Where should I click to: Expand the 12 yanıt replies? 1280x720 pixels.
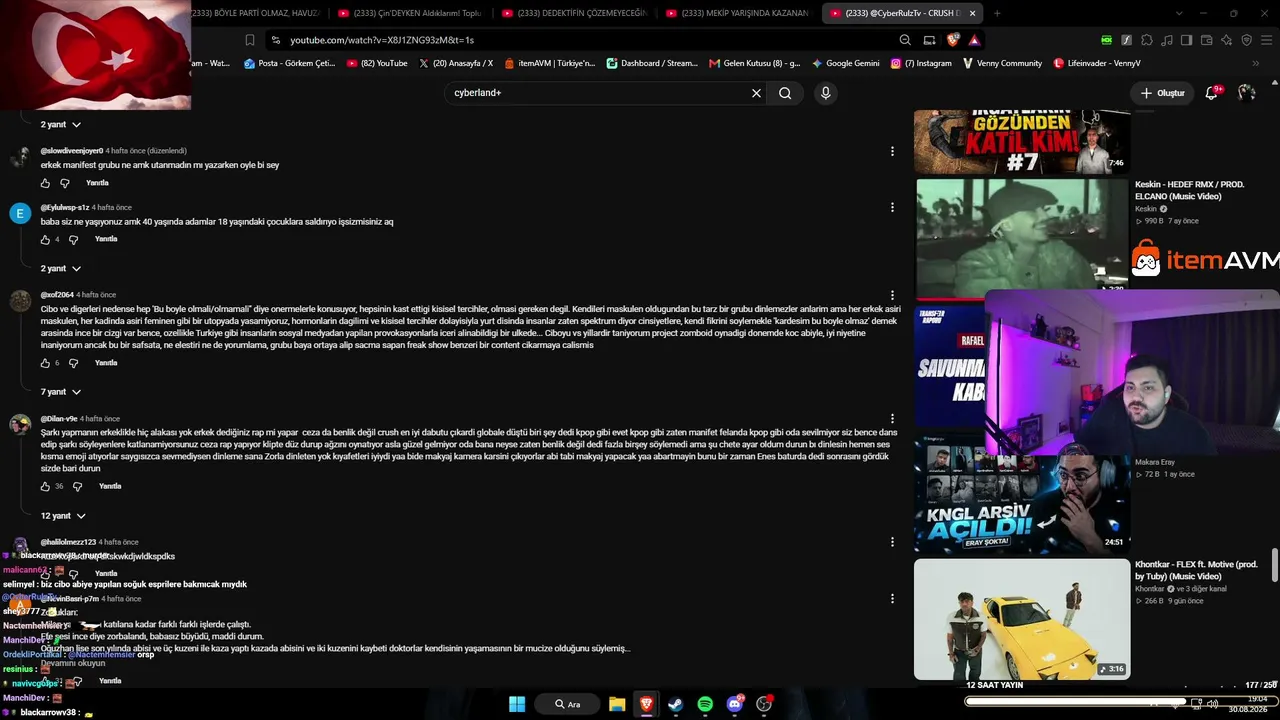[x=63, y=516]
